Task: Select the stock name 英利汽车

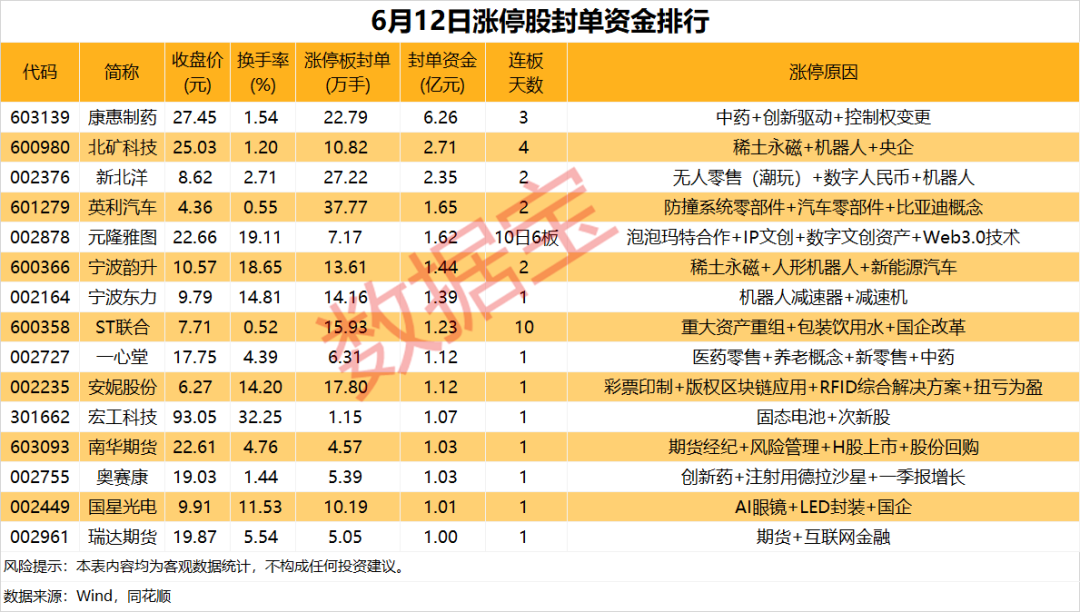Action: [122, 207]
